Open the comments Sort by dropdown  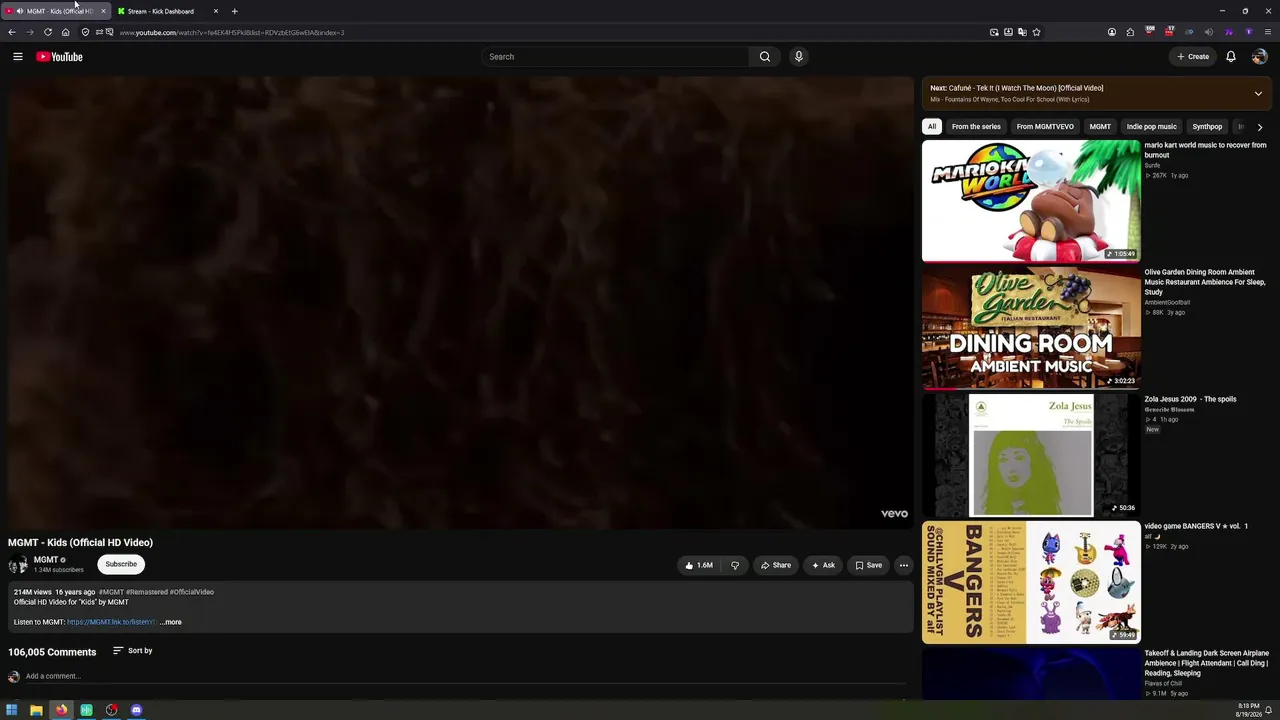[132, 651]
